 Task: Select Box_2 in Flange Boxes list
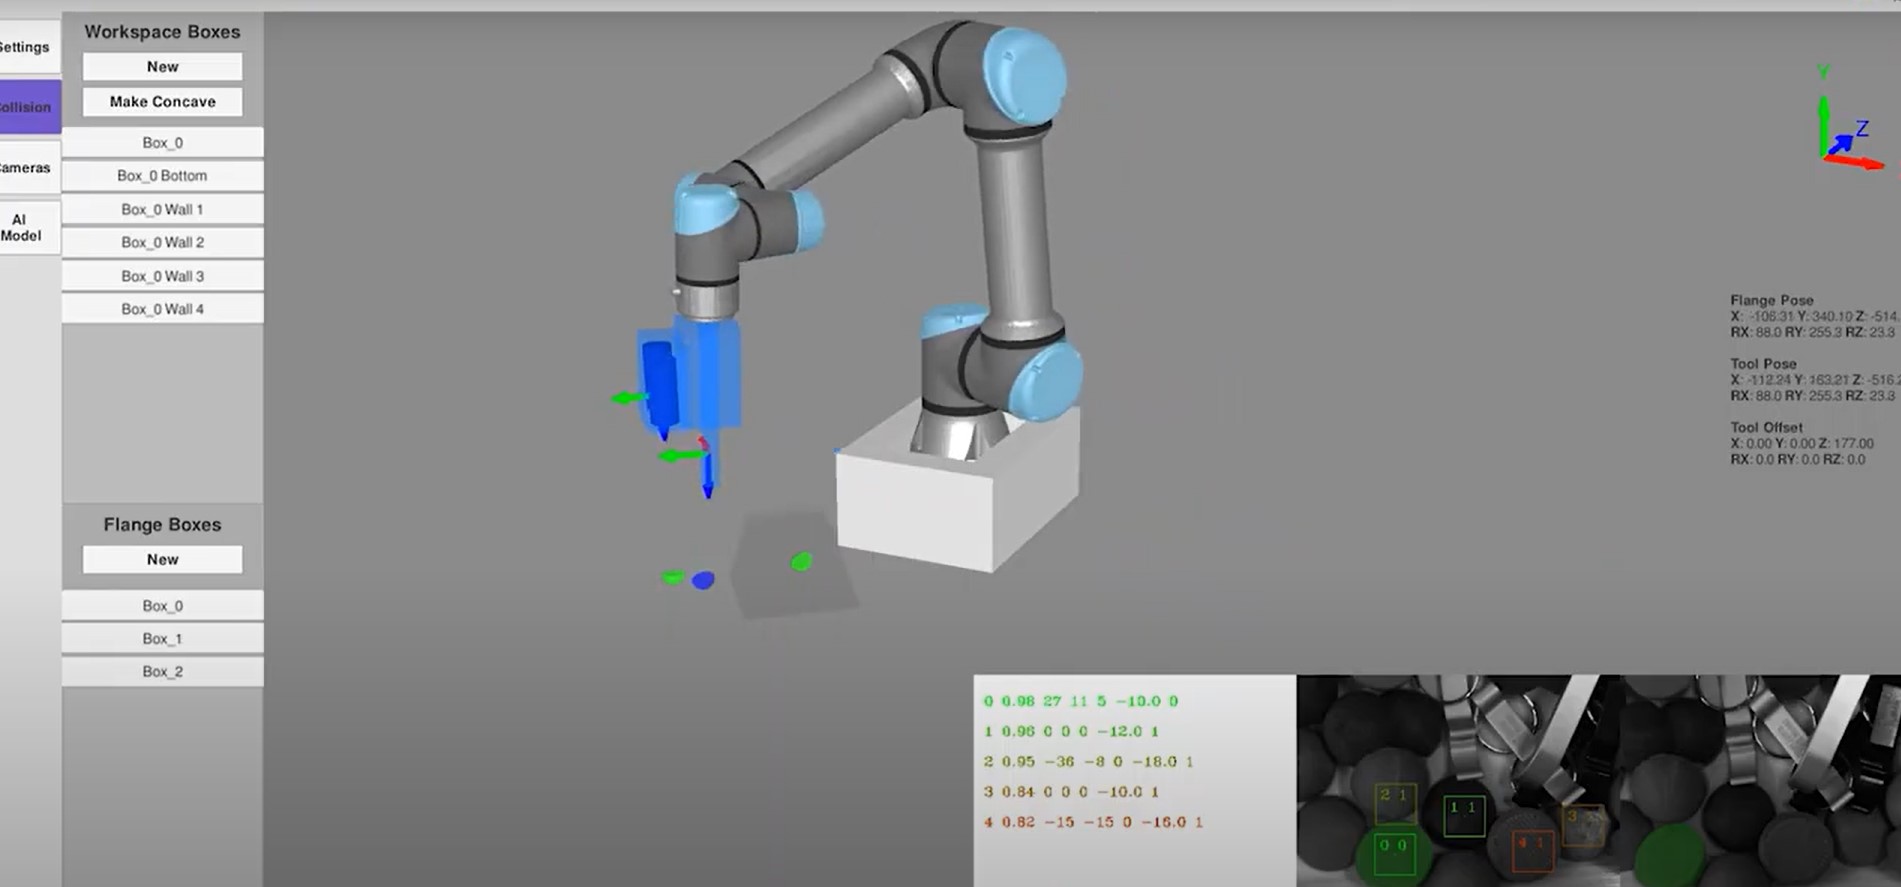[162, 672]
